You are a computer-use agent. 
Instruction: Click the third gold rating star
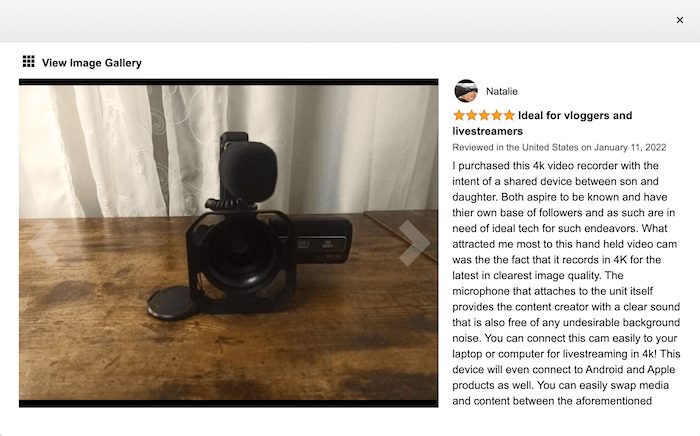[484, 116]
